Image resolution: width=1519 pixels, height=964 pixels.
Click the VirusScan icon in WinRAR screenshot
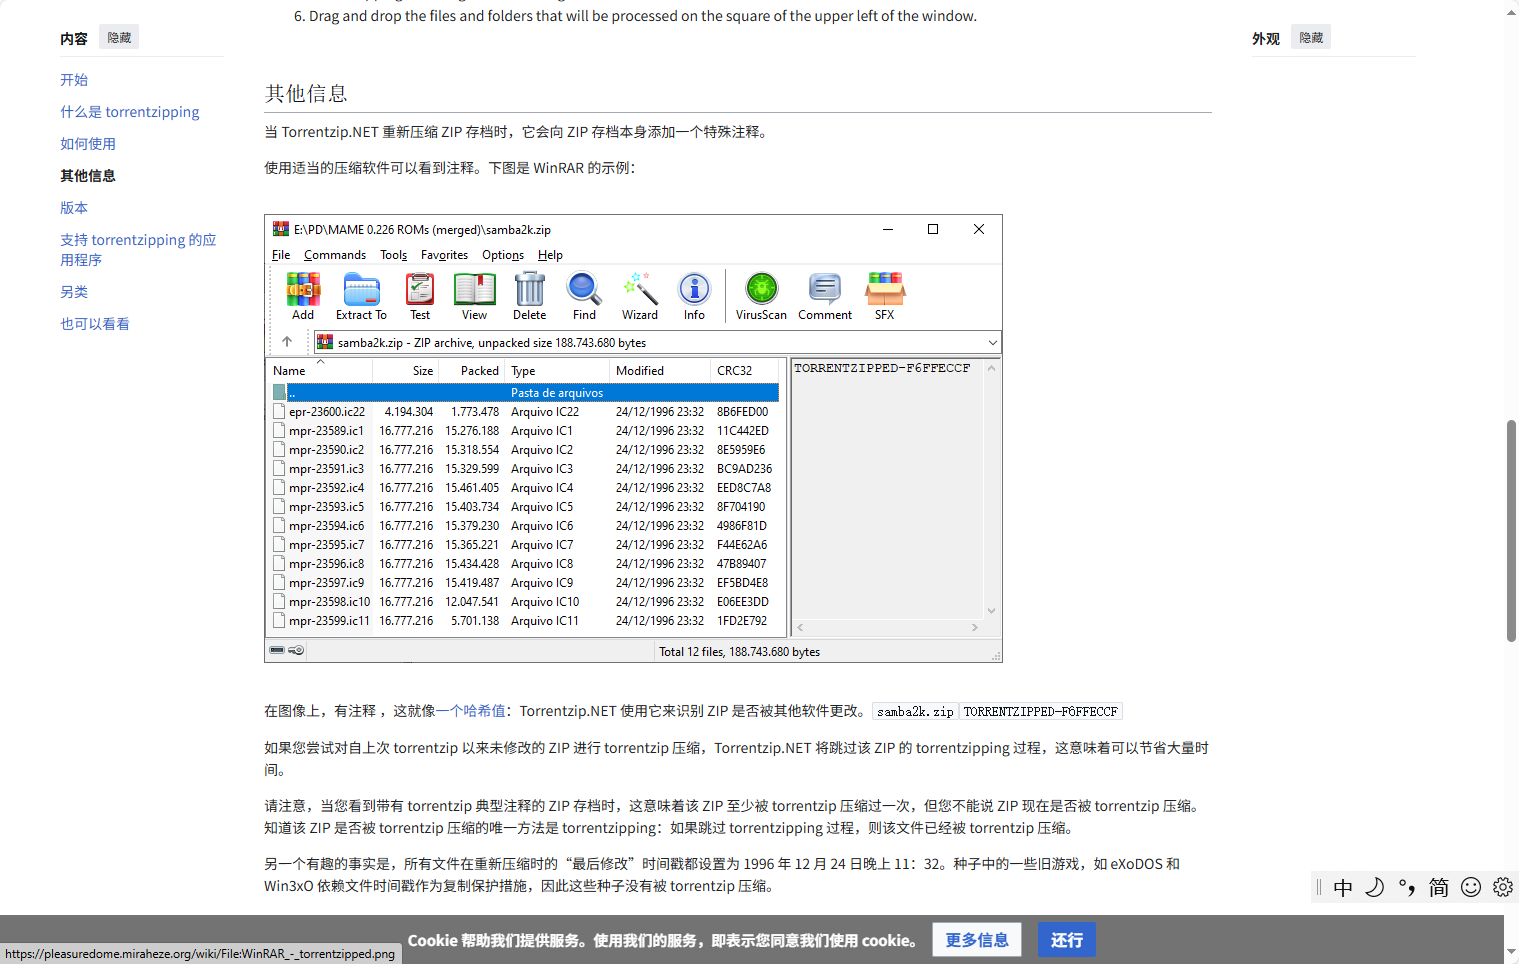pos(761,296)
